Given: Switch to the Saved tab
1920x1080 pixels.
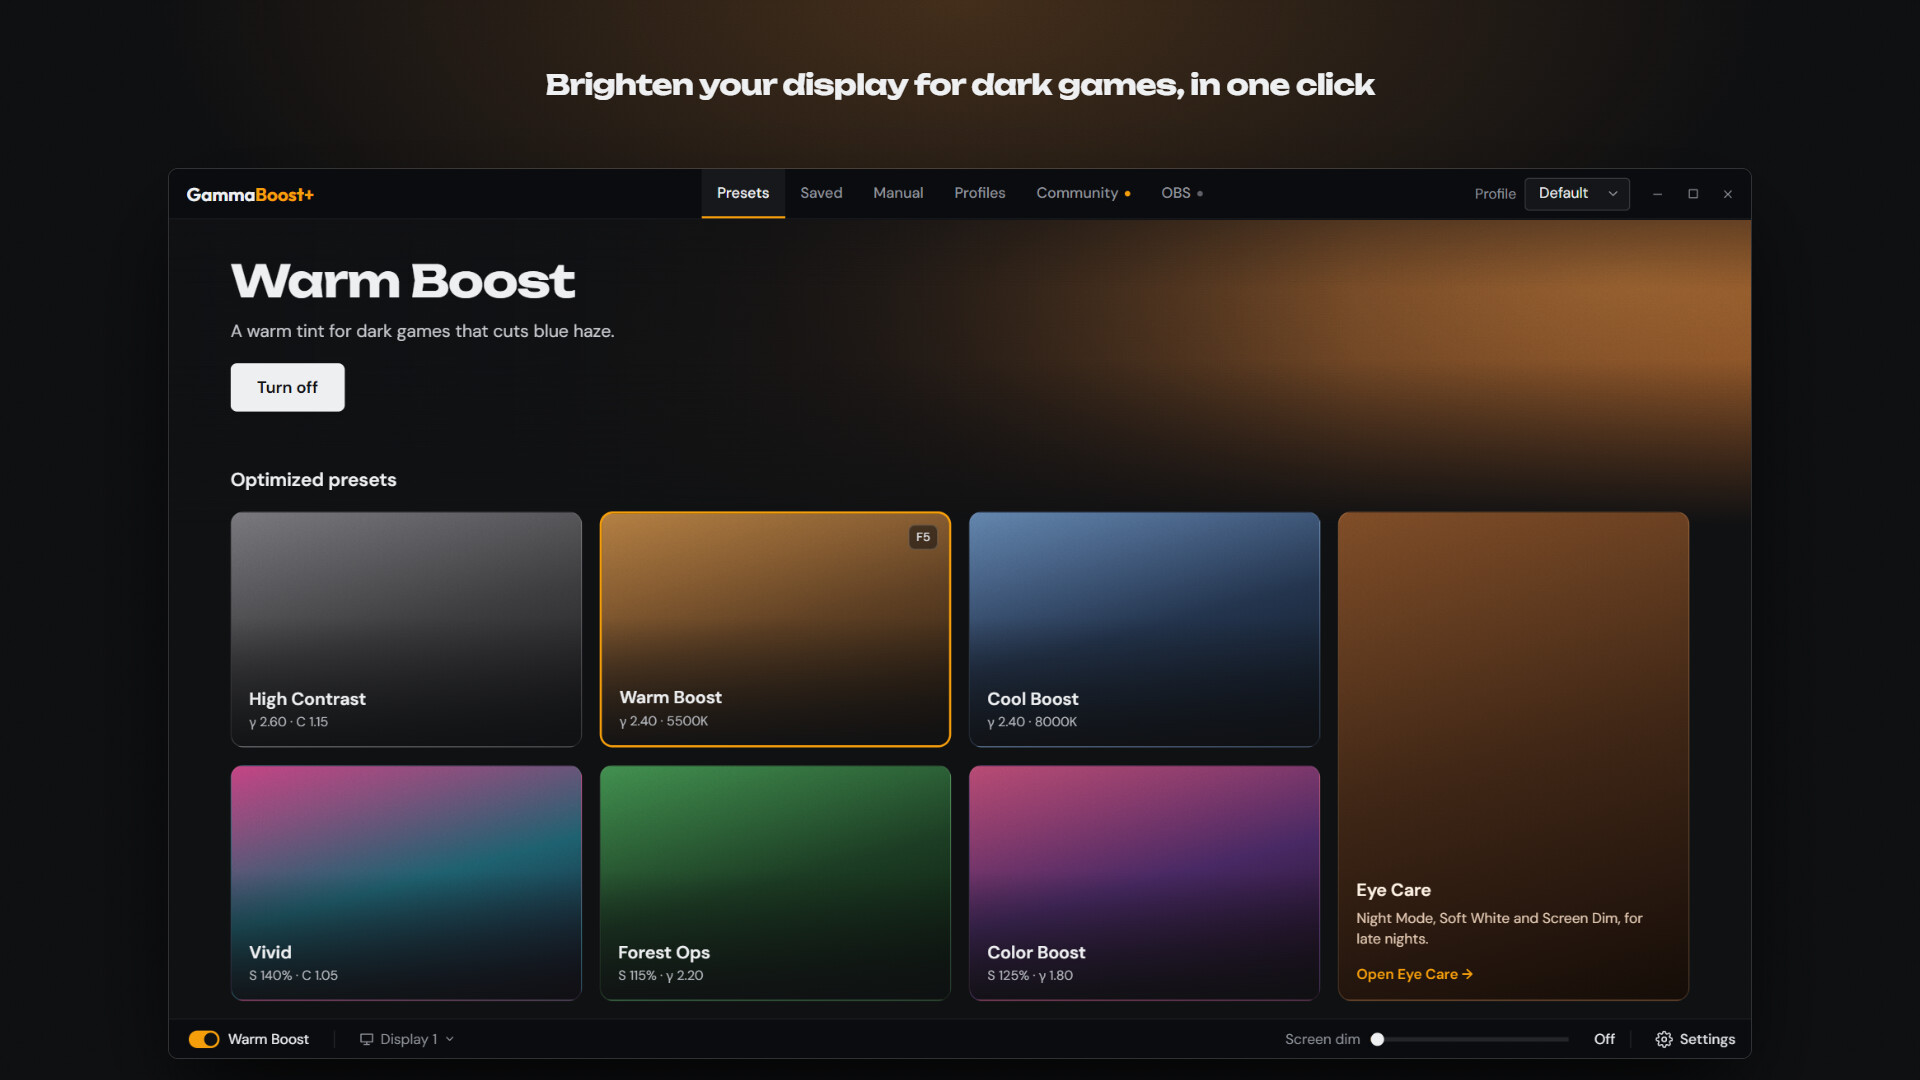Looking at the screenshot, I should click(x=821, y=193).
